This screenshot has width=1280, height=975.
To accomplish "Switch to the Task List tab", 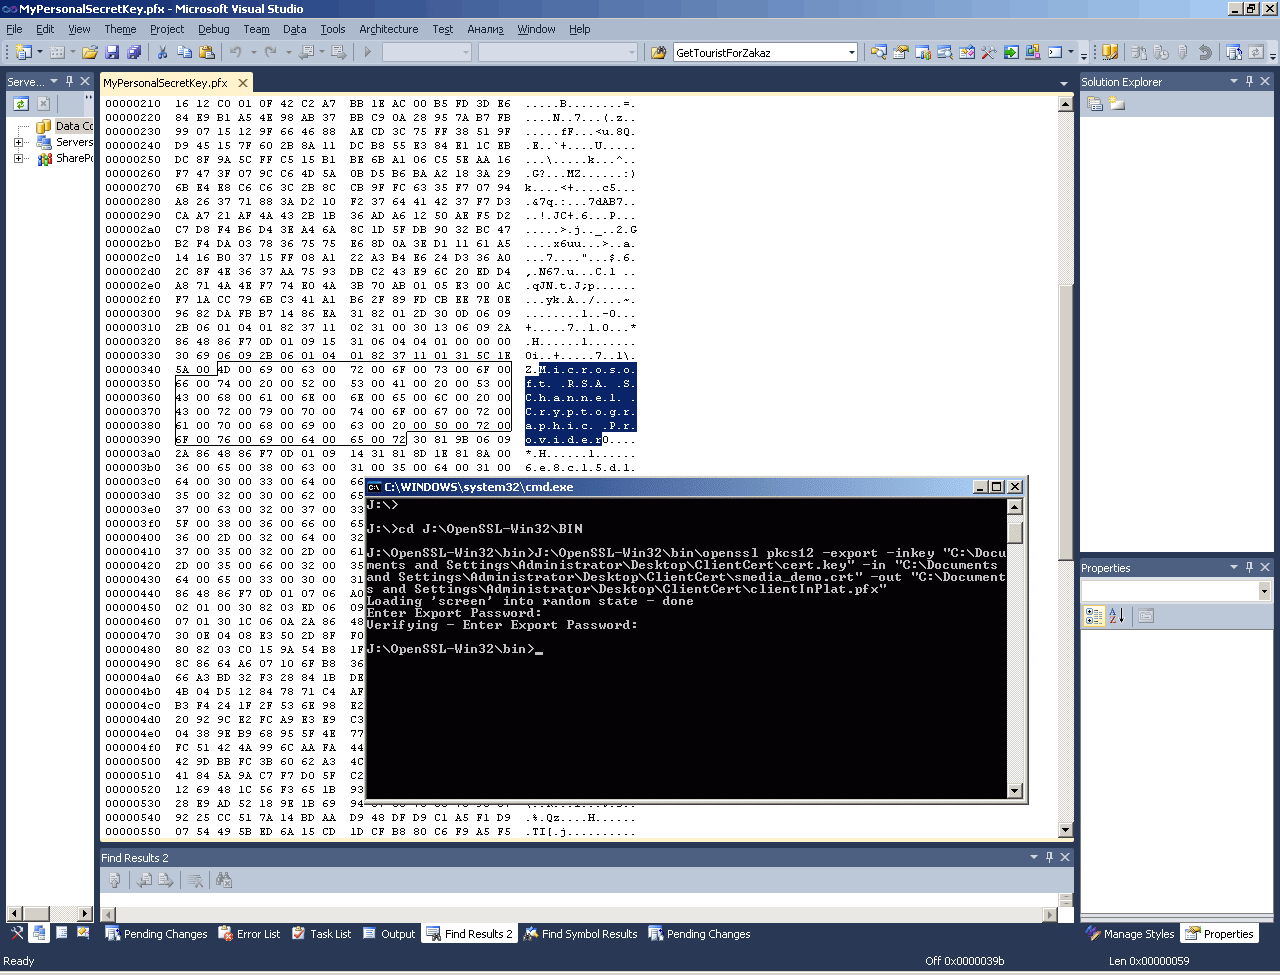I will click(x=321, y=934).
